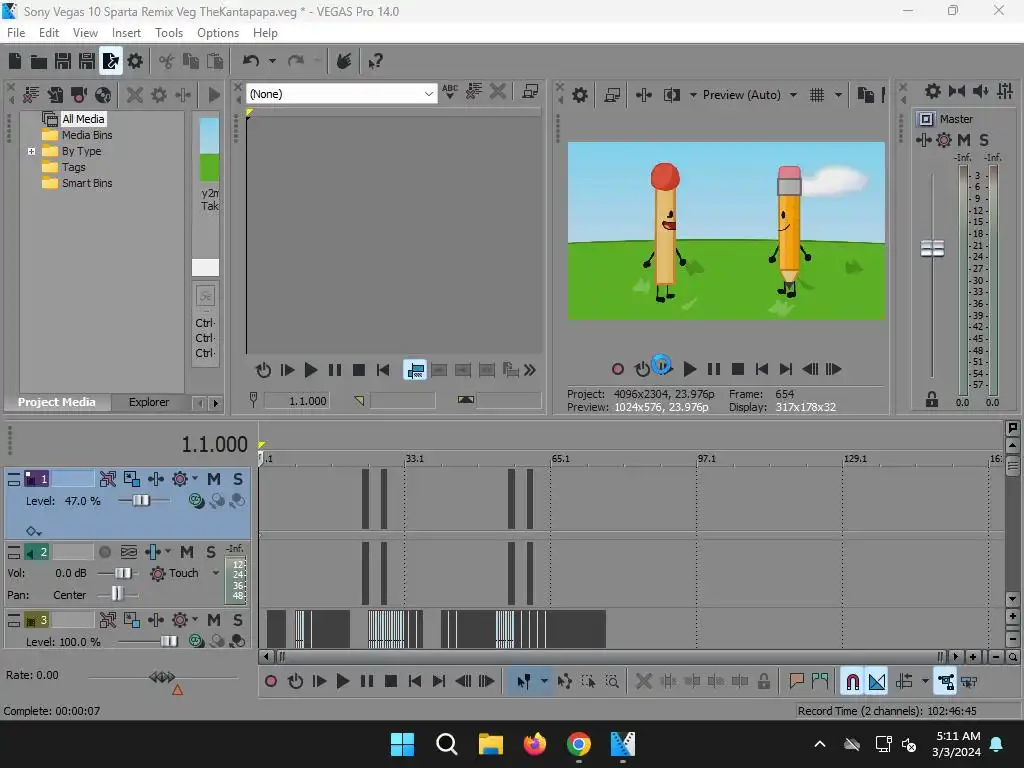Adjust track 1 Level slider
This screenshot has width=1024, height=768.
pos(141,501)
